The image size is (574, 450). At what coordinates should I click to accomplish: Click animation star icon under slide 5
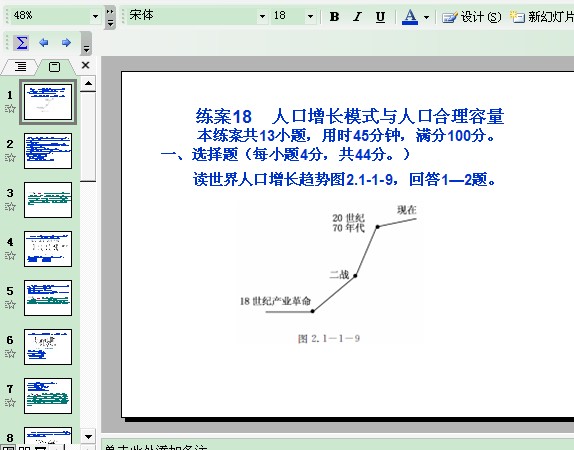(x=10, y=304)
